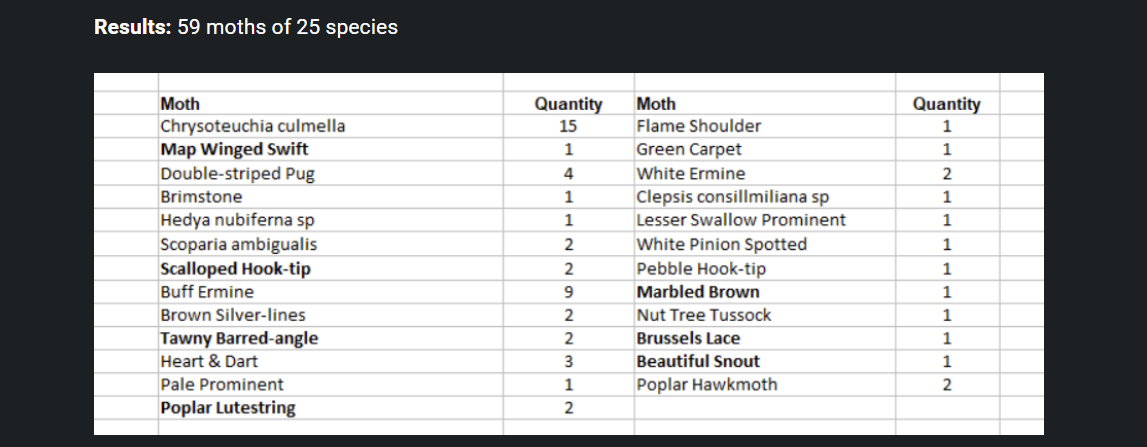Click the quantity 15 cell
This screenshot has width=1147, height=447.
coord(568,127)
